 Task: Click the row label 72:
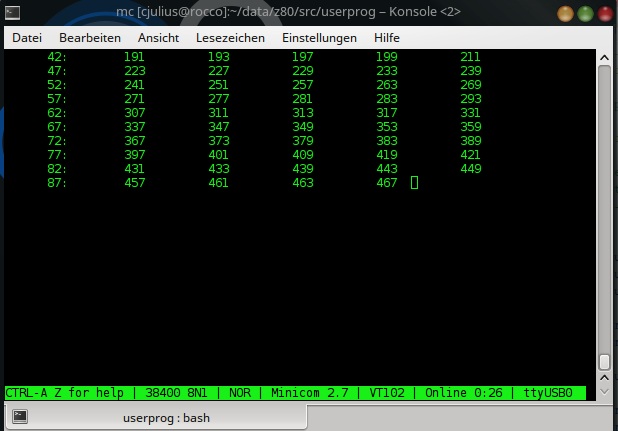(x=57, y=141)
